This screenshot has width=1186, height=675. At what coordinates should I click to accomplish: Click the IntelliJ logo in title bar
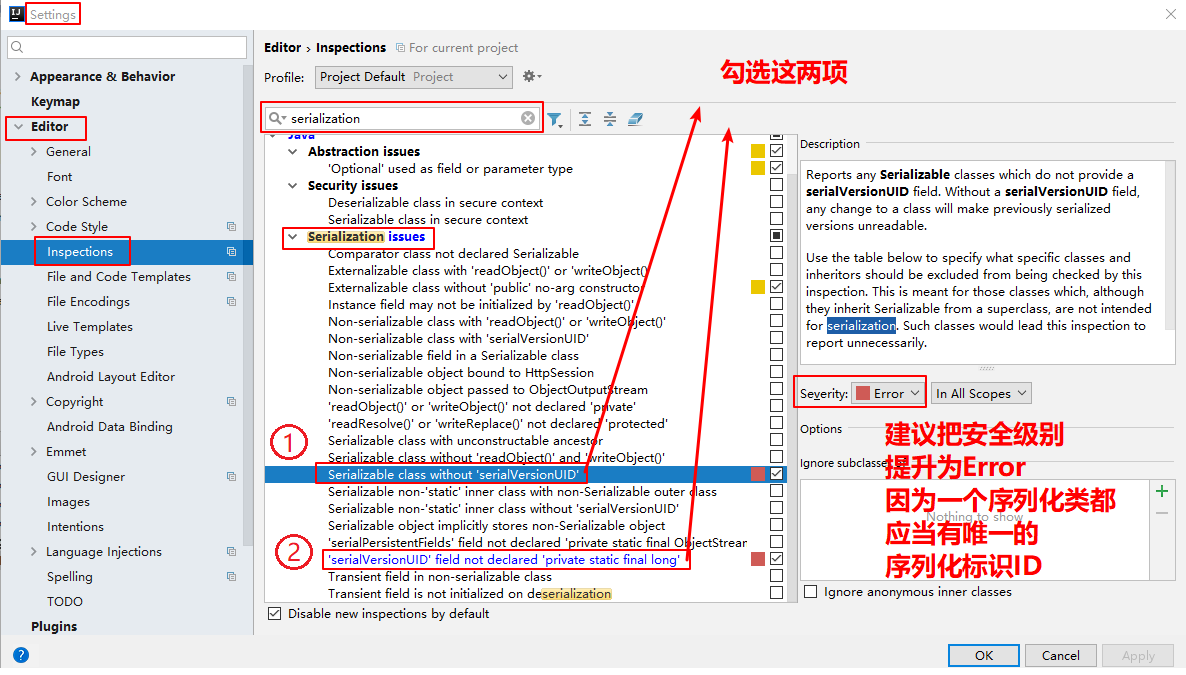click(17, 14)
